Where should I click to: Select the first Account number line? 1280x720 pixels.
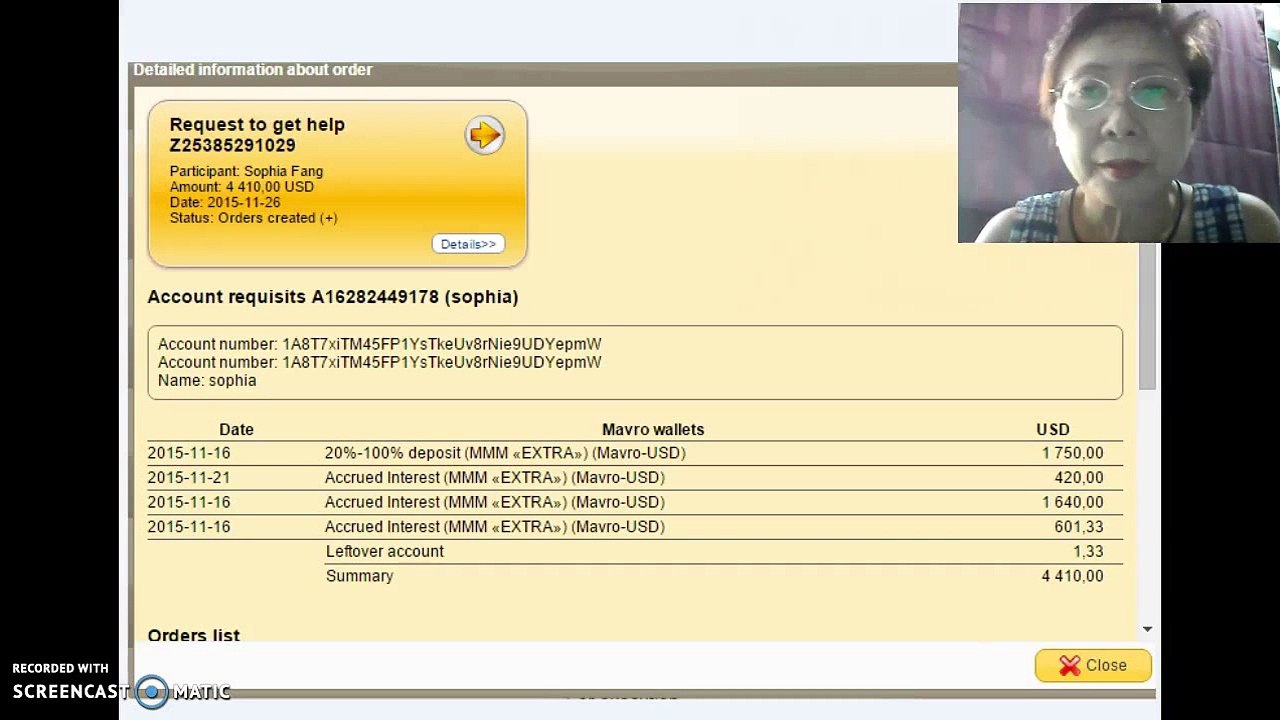(x=380, y=344)
